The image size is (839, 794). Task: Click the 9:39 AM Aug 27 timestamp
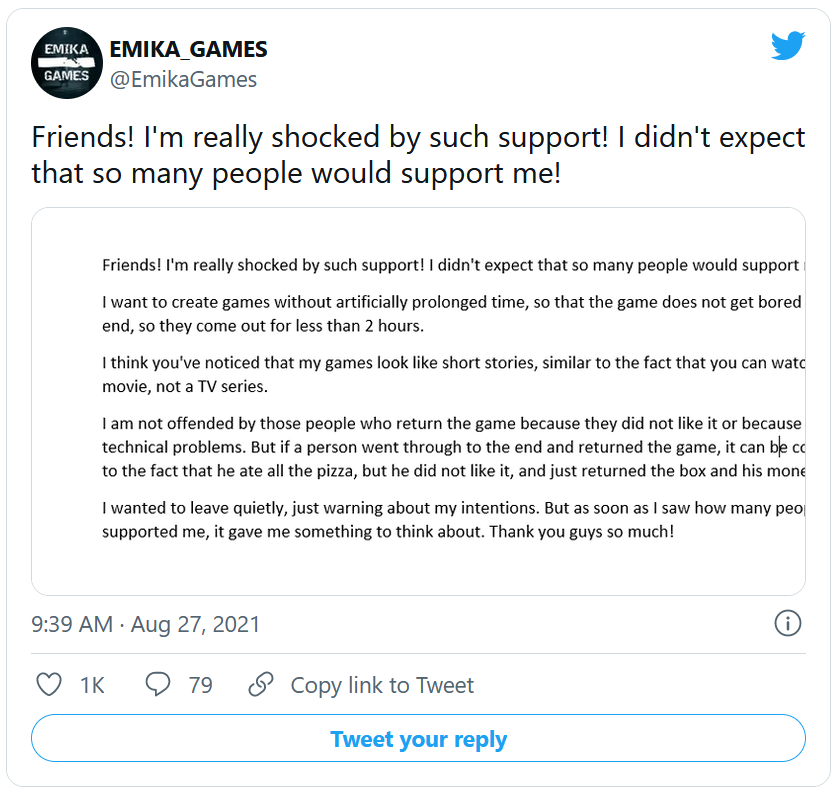tap(146, 625)
